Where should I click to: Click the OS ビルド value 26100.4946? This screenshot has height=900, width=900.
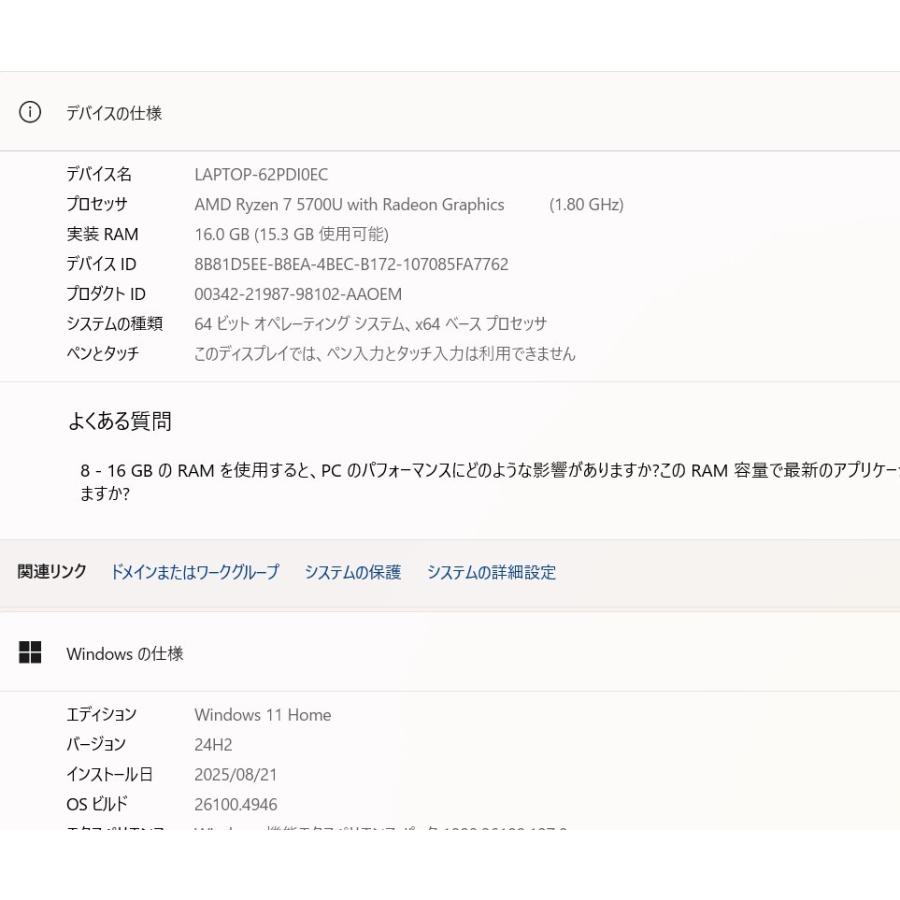pyautogui.click(x=237, y=804)
